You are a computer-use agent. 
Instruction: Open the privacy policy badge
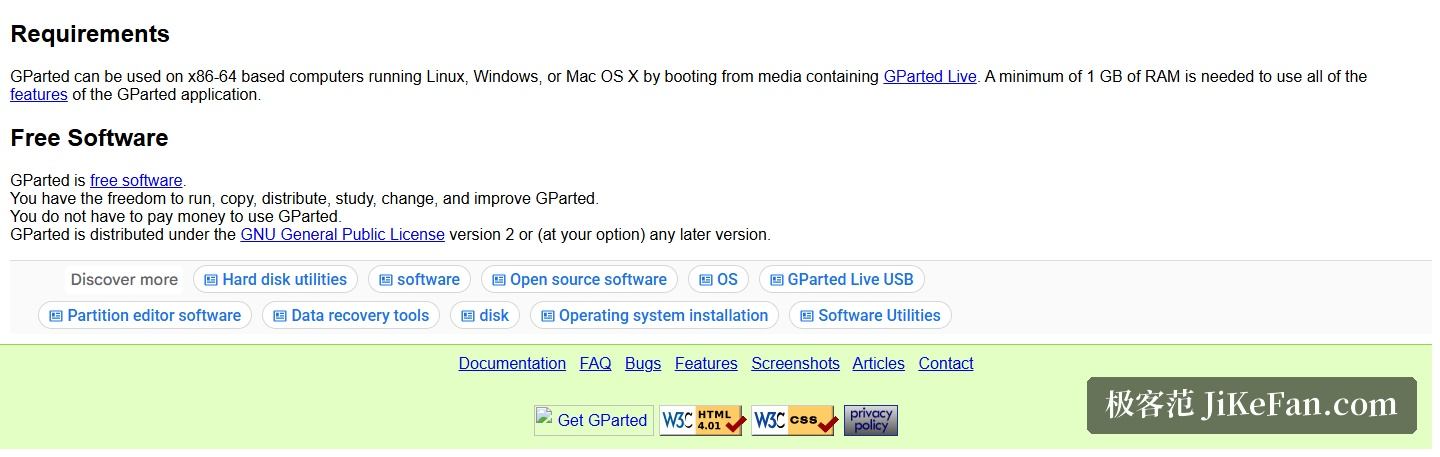[x=871, y=421]
